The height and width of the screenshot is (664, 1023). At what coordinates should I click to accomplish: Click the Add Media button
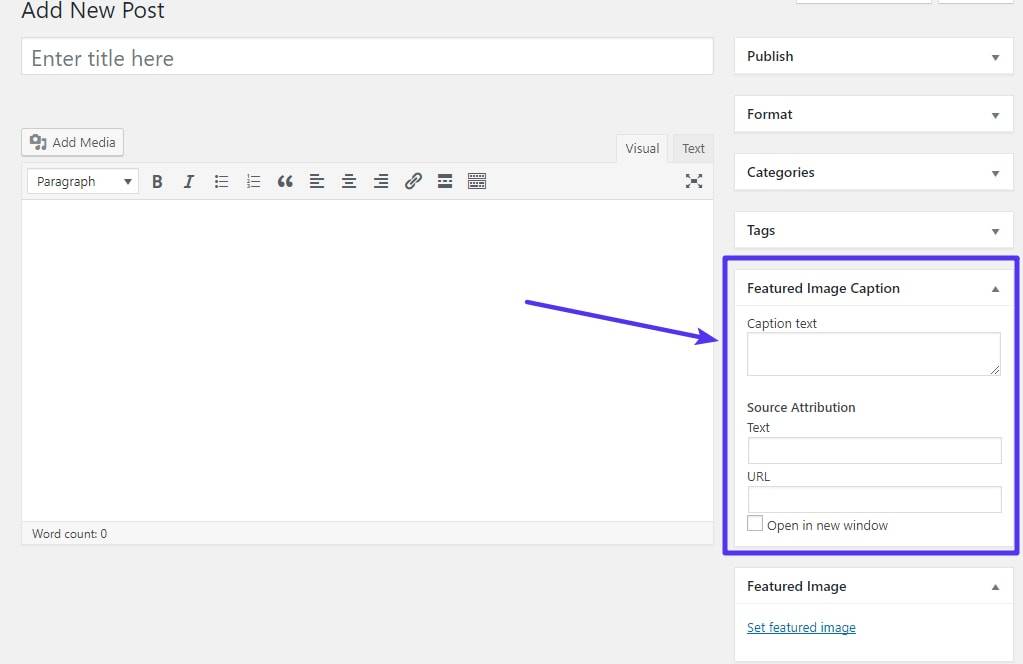tap(73, 142)
